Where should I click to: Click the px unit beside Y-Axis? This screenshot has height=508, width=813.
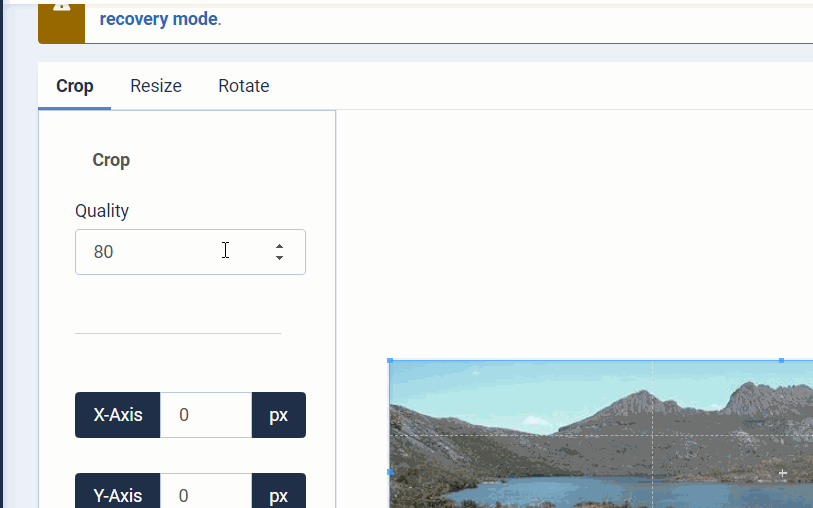tap(279, 491)
